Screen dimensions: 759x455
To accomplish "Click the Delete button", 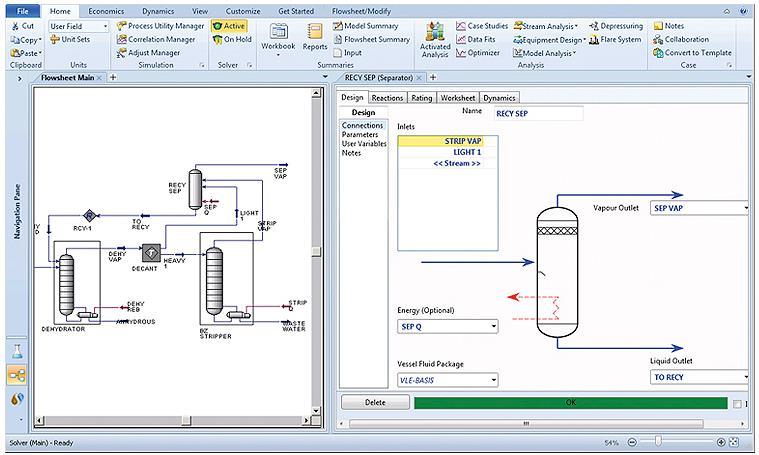I will click(x=375, y=402).
